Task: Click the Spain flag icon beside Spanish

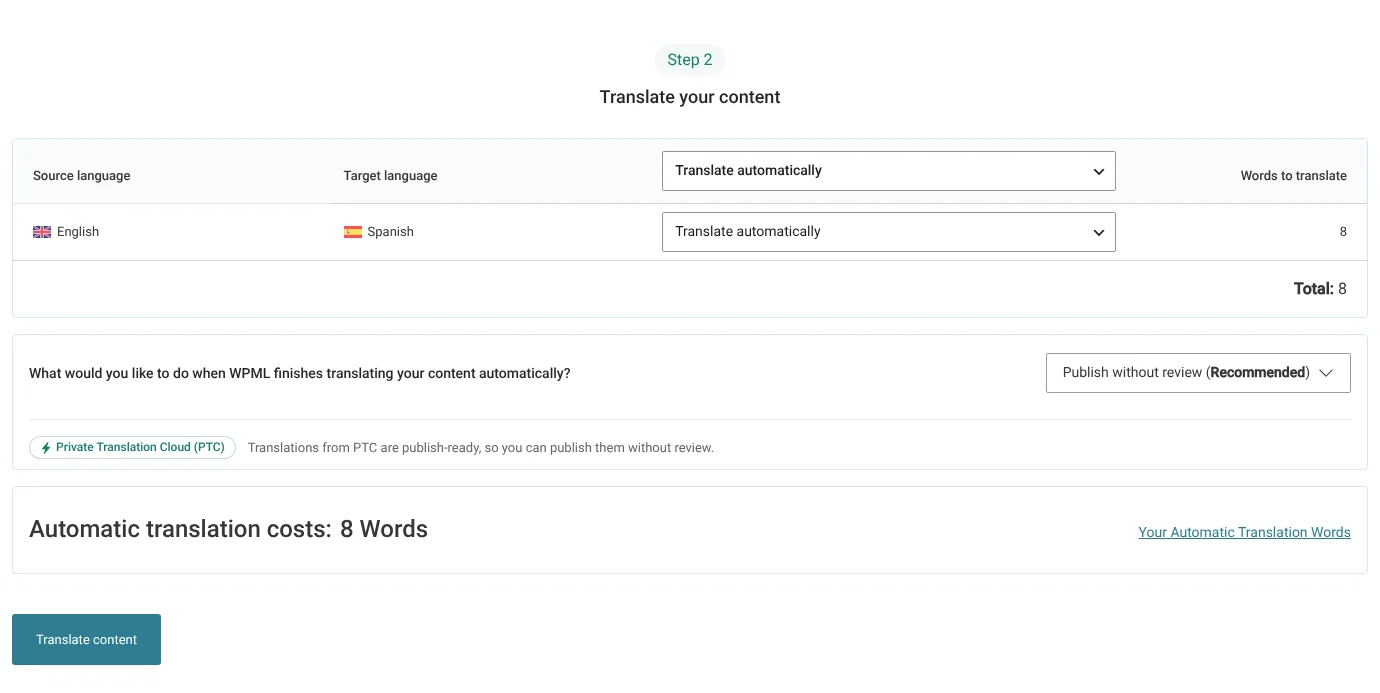Action: [353, 232]
